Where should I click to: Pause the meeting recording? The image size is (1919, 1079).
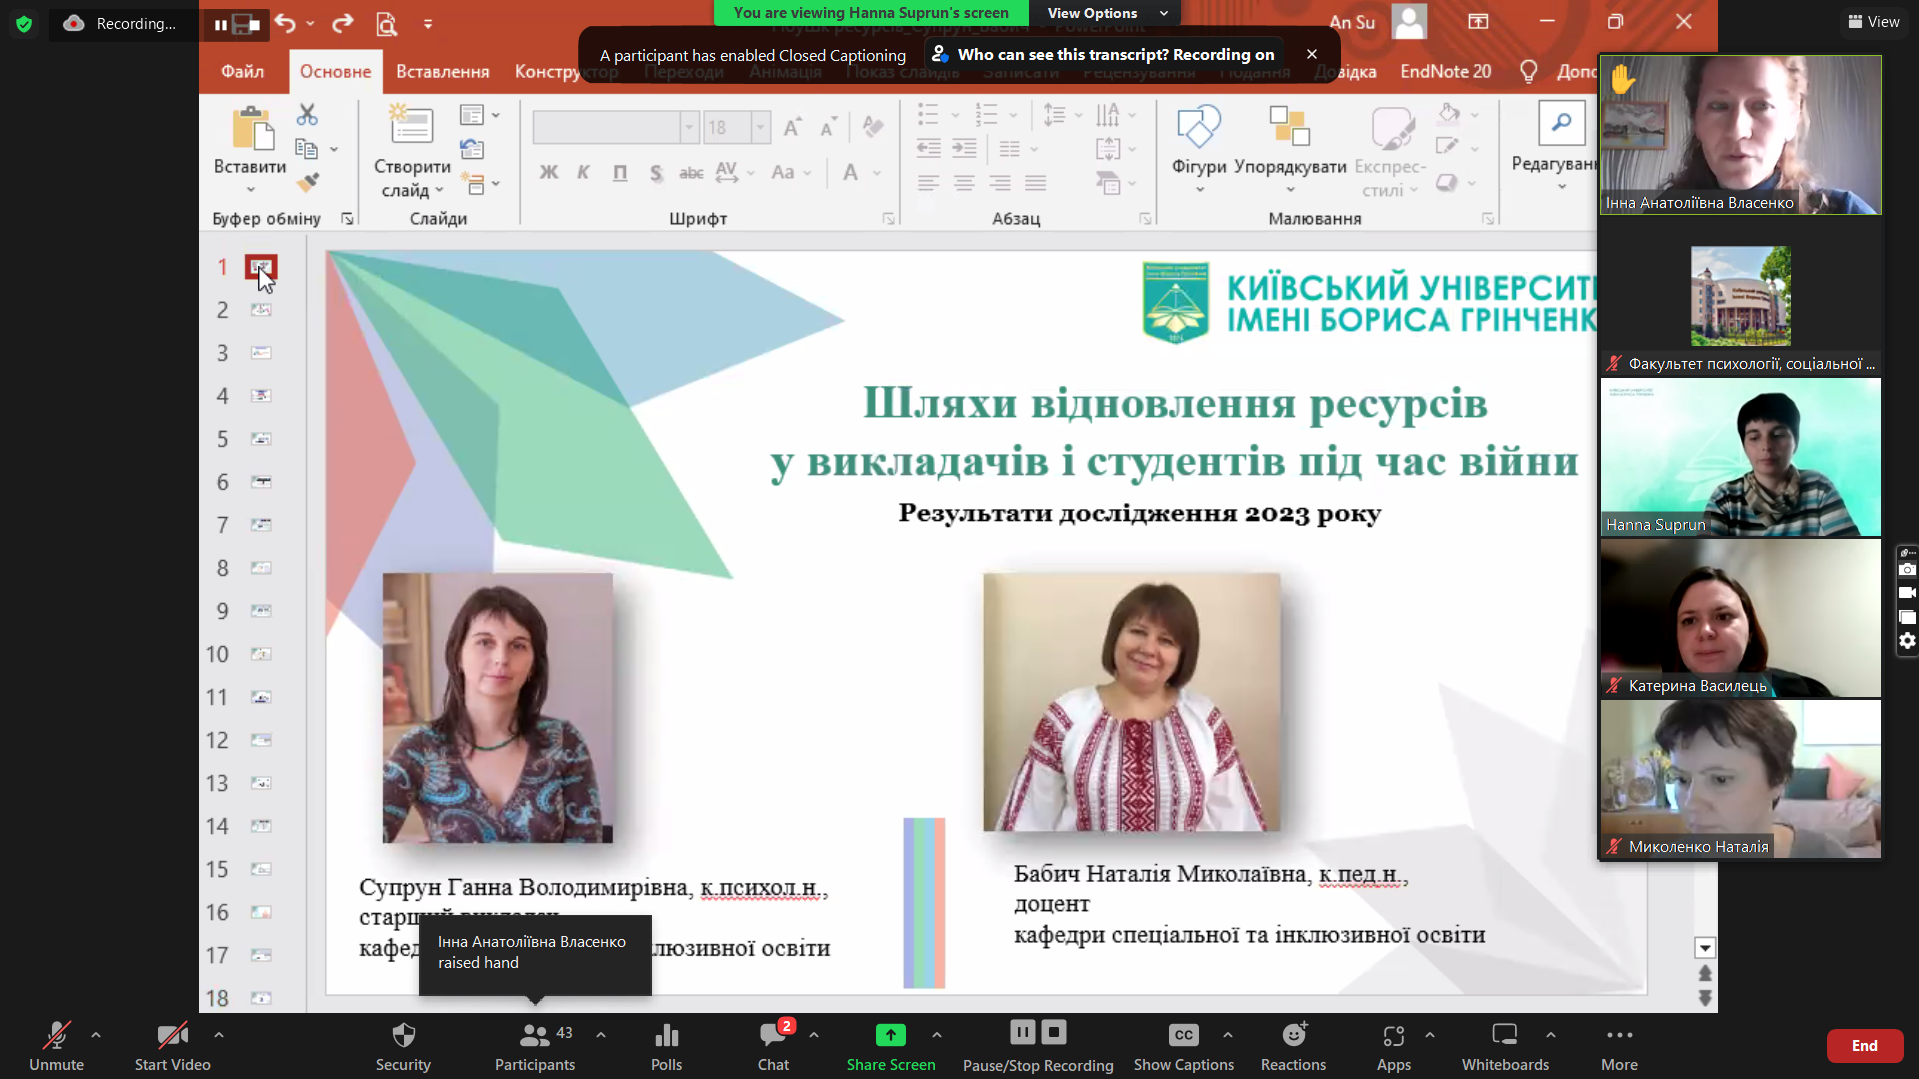[1022, 1032]
